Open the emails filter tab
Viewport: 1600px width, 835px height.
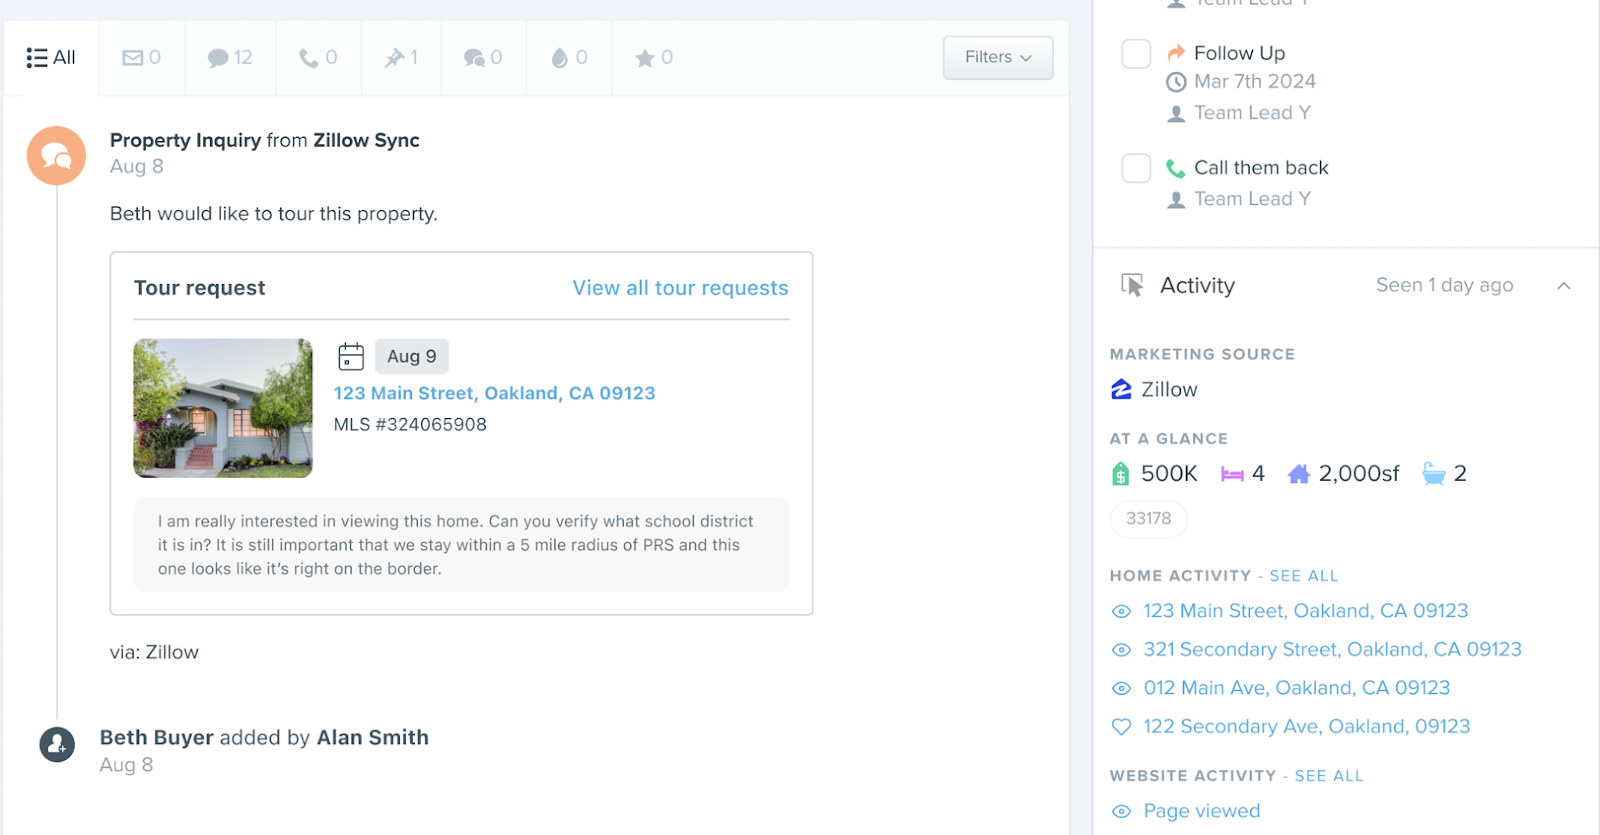(x=141, y=58)
